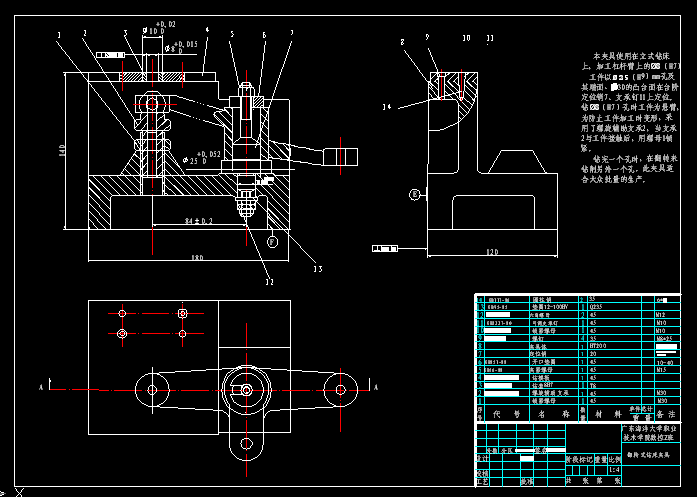Select part callout number 13
Image resolution: width=697 pixels, height=497 pixels.
[x=318, y=268]
